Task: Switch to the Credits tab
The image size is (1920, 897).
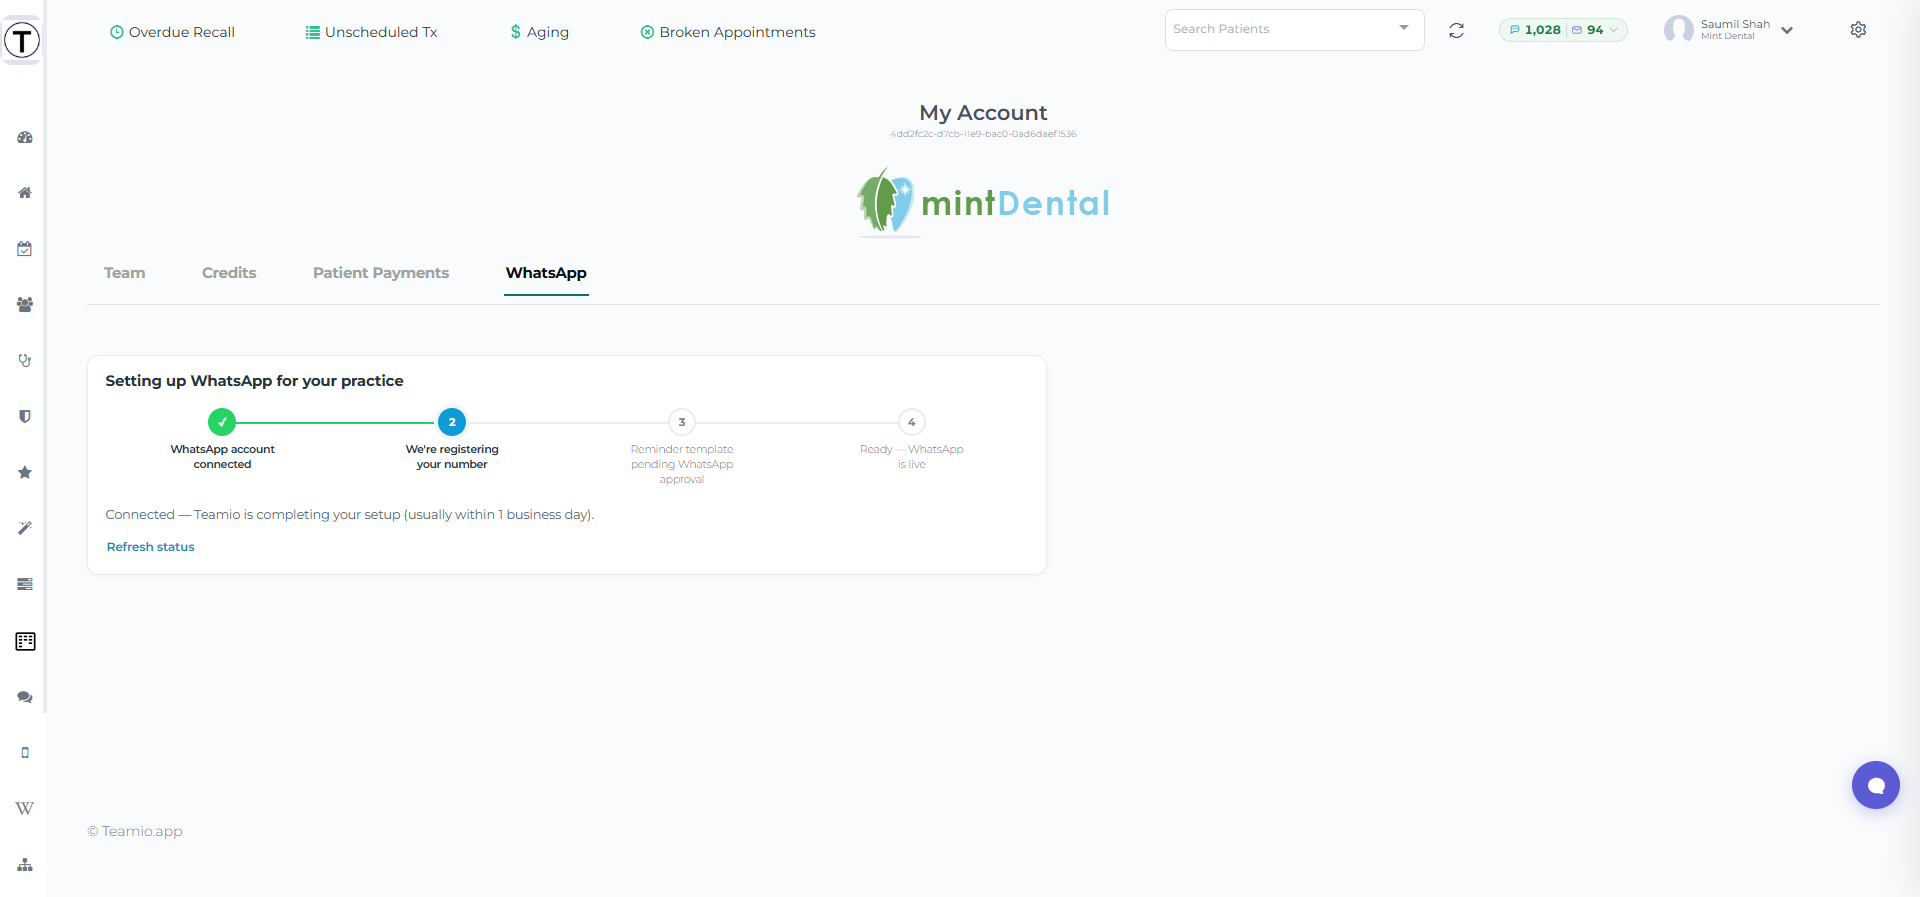Action: point(229,273)
